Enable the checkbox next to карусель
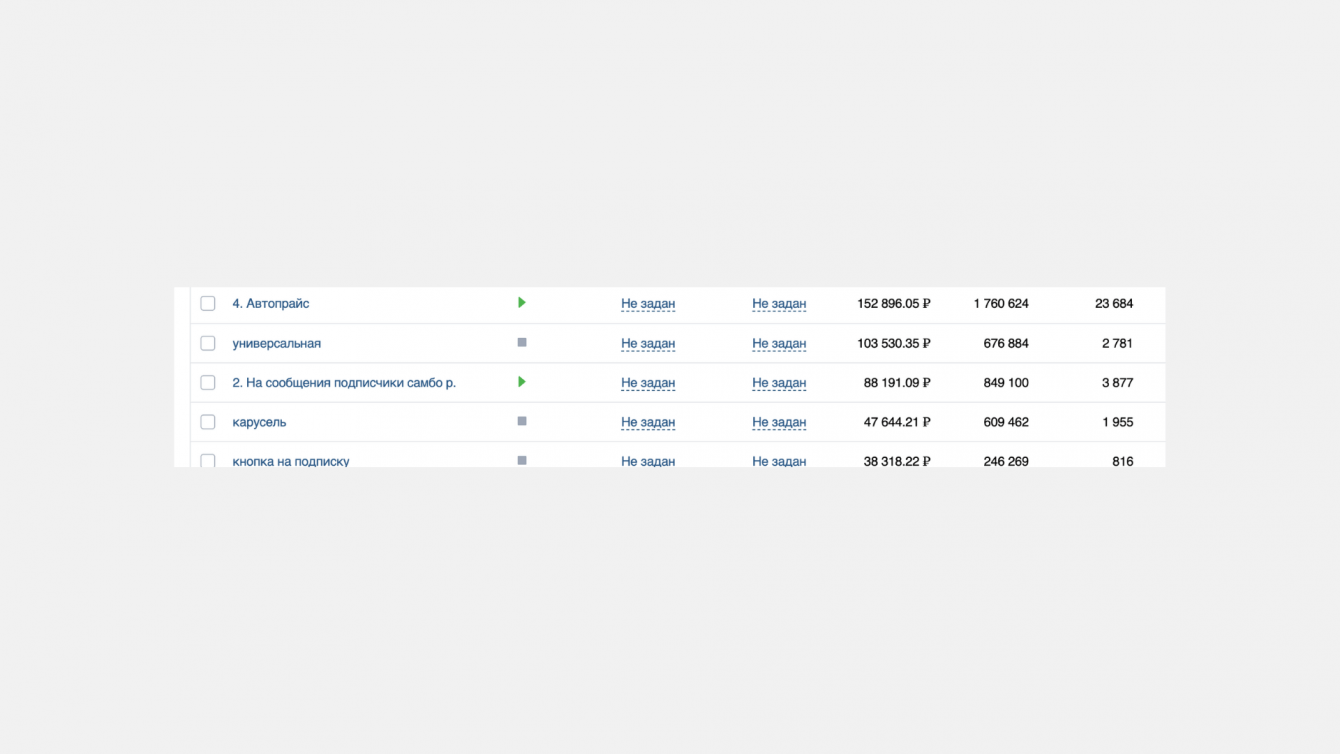 pyautogui.click(x=208, y=422)
